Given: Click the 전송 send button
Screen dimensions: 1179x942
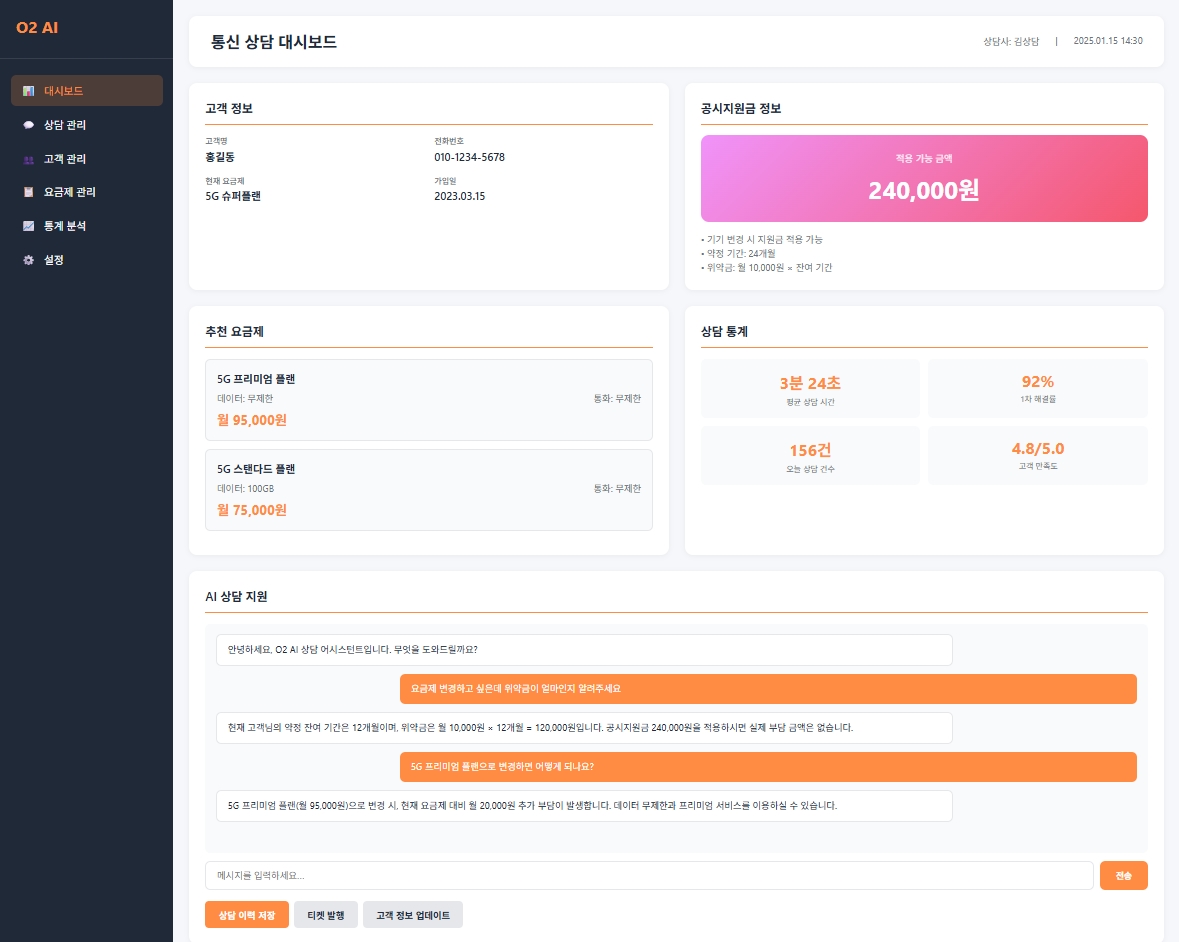Looking at the screenshot, I should pos(1123,875).
